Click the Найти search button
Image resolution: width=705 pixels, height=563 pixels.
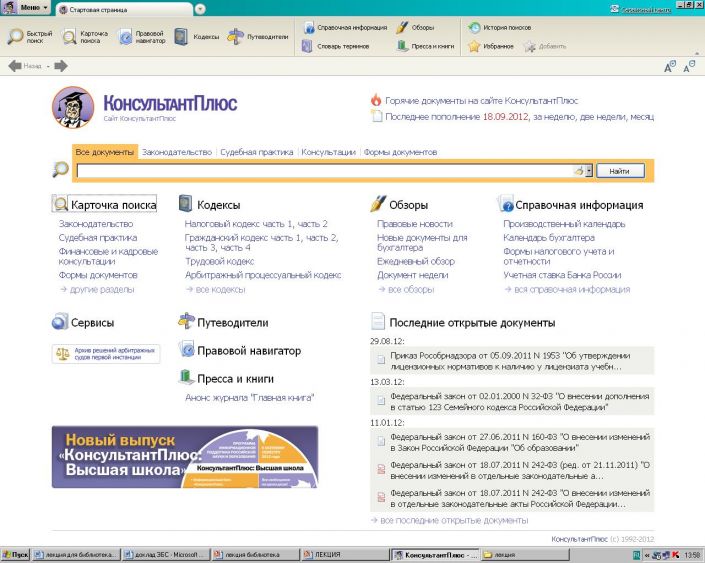point(620,171)
